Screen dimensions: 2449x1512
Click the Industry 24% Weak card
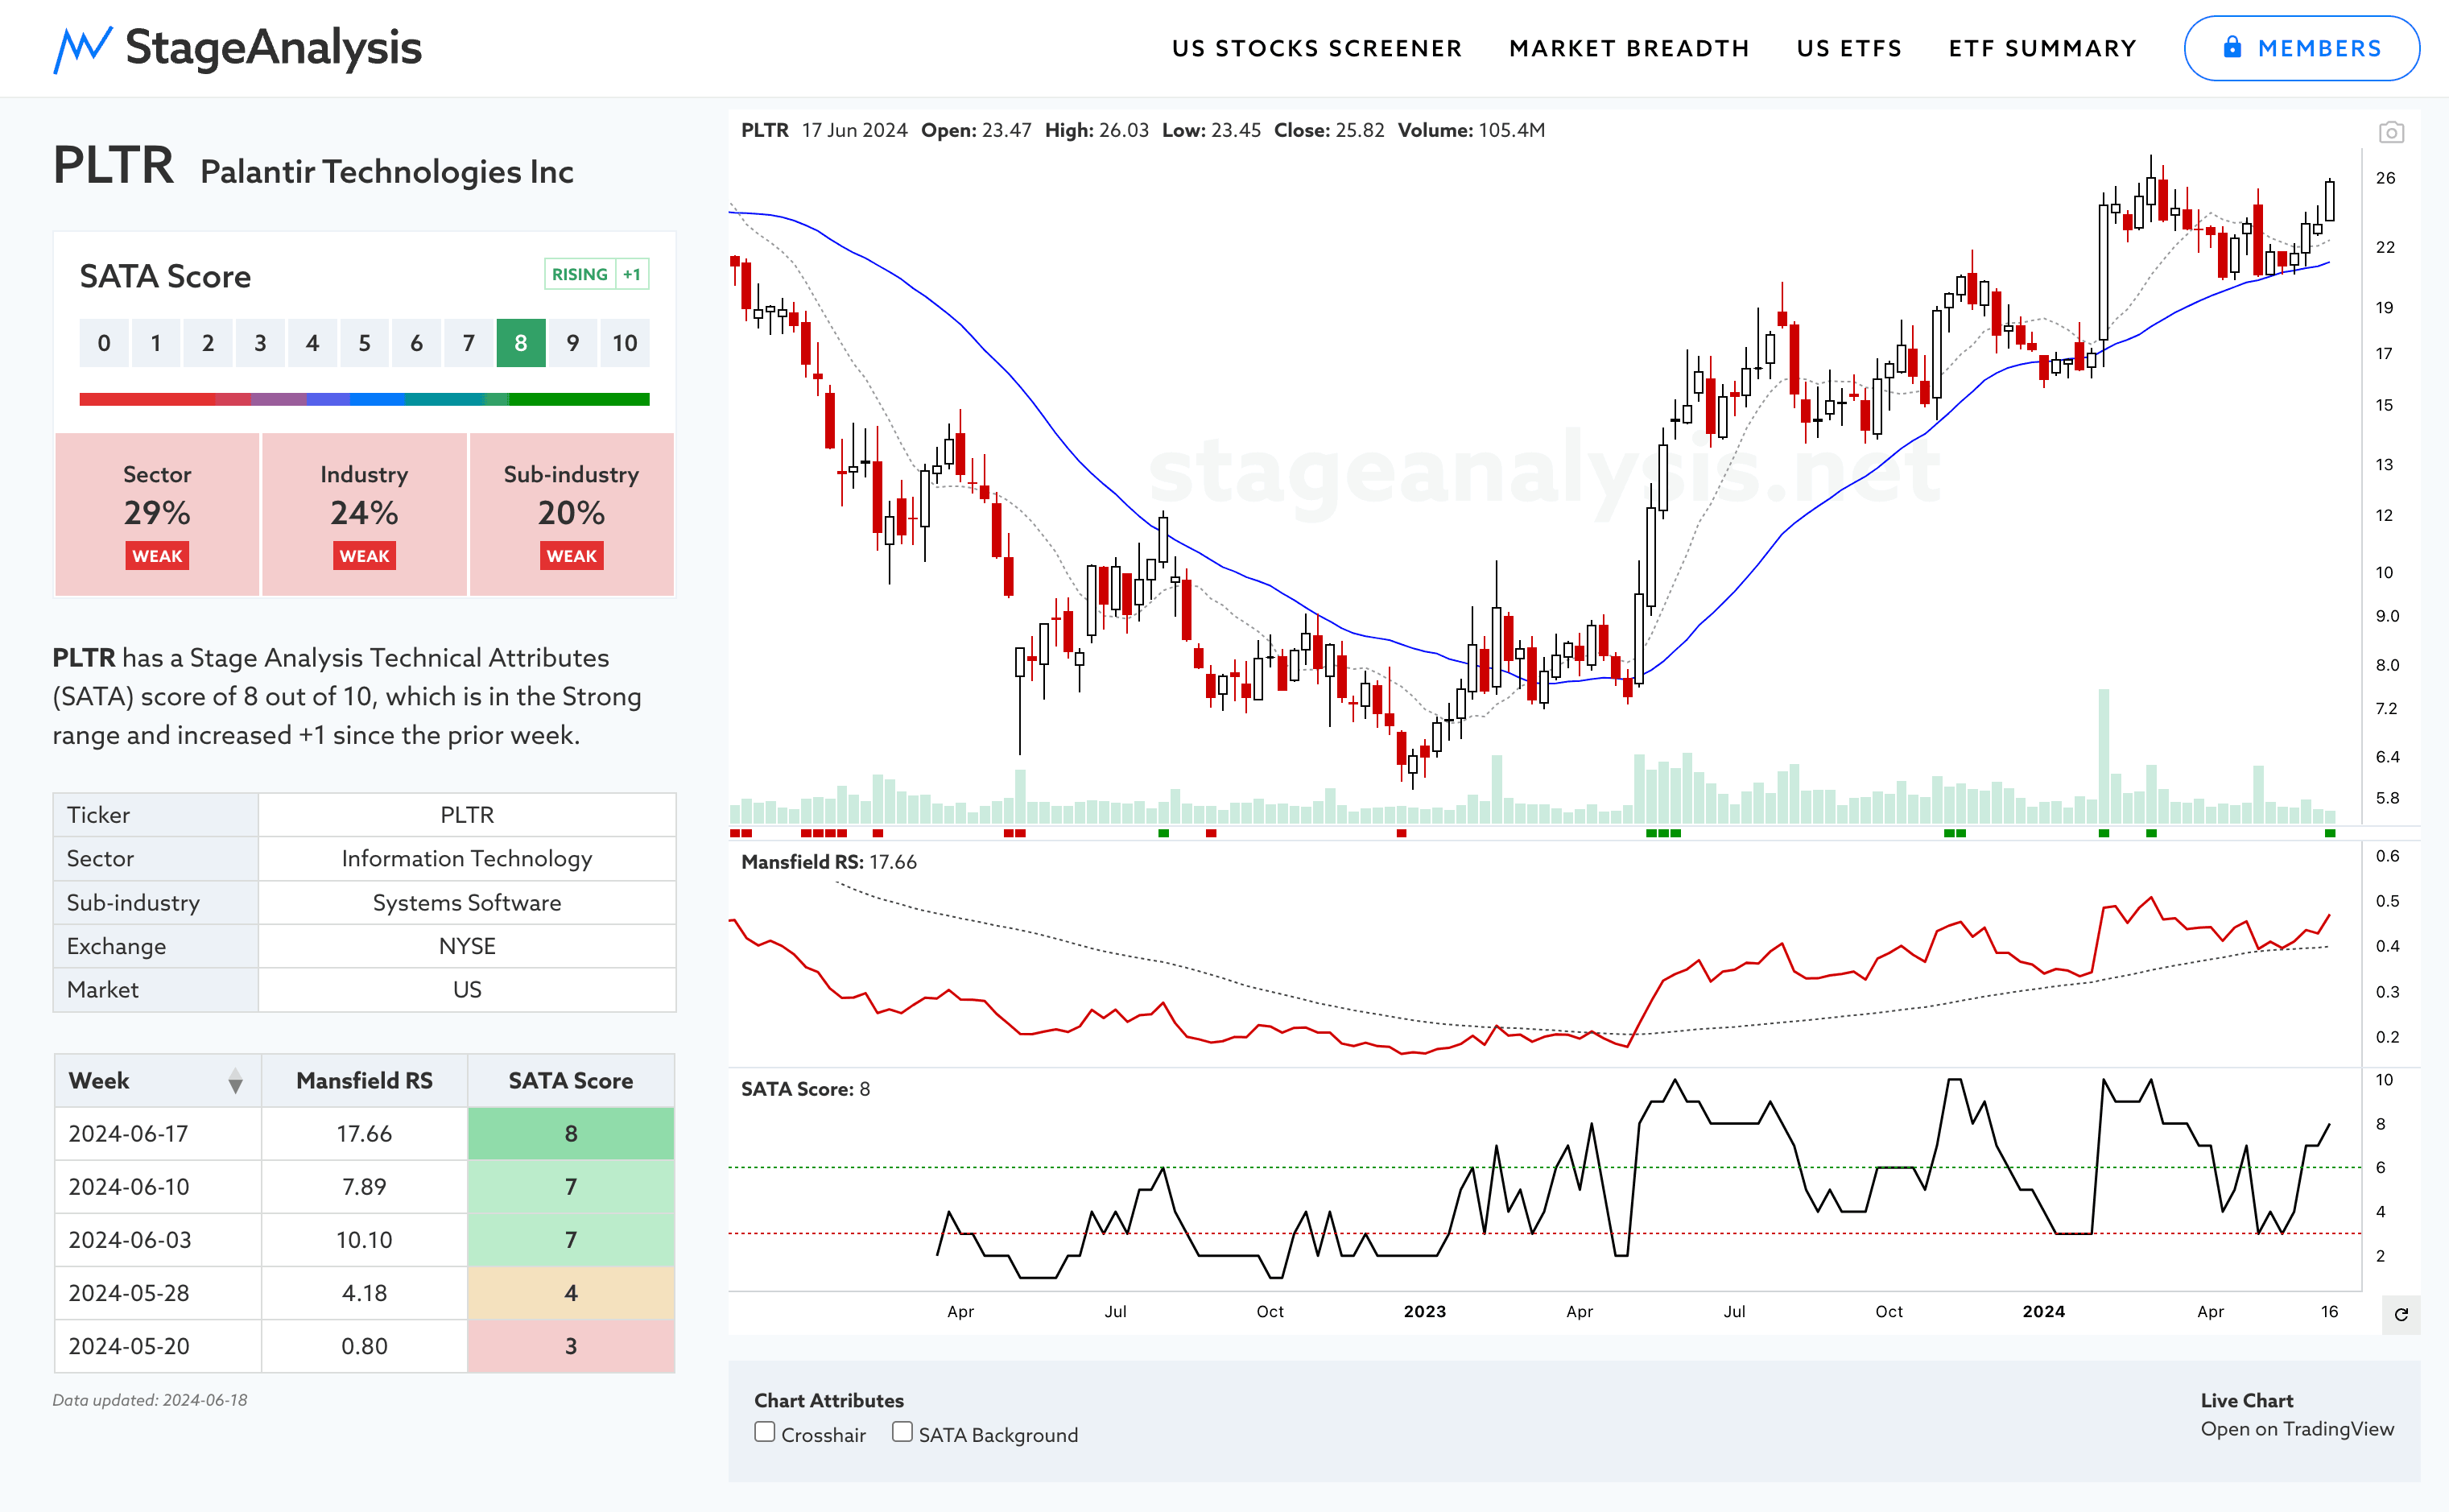pos(364,514)
